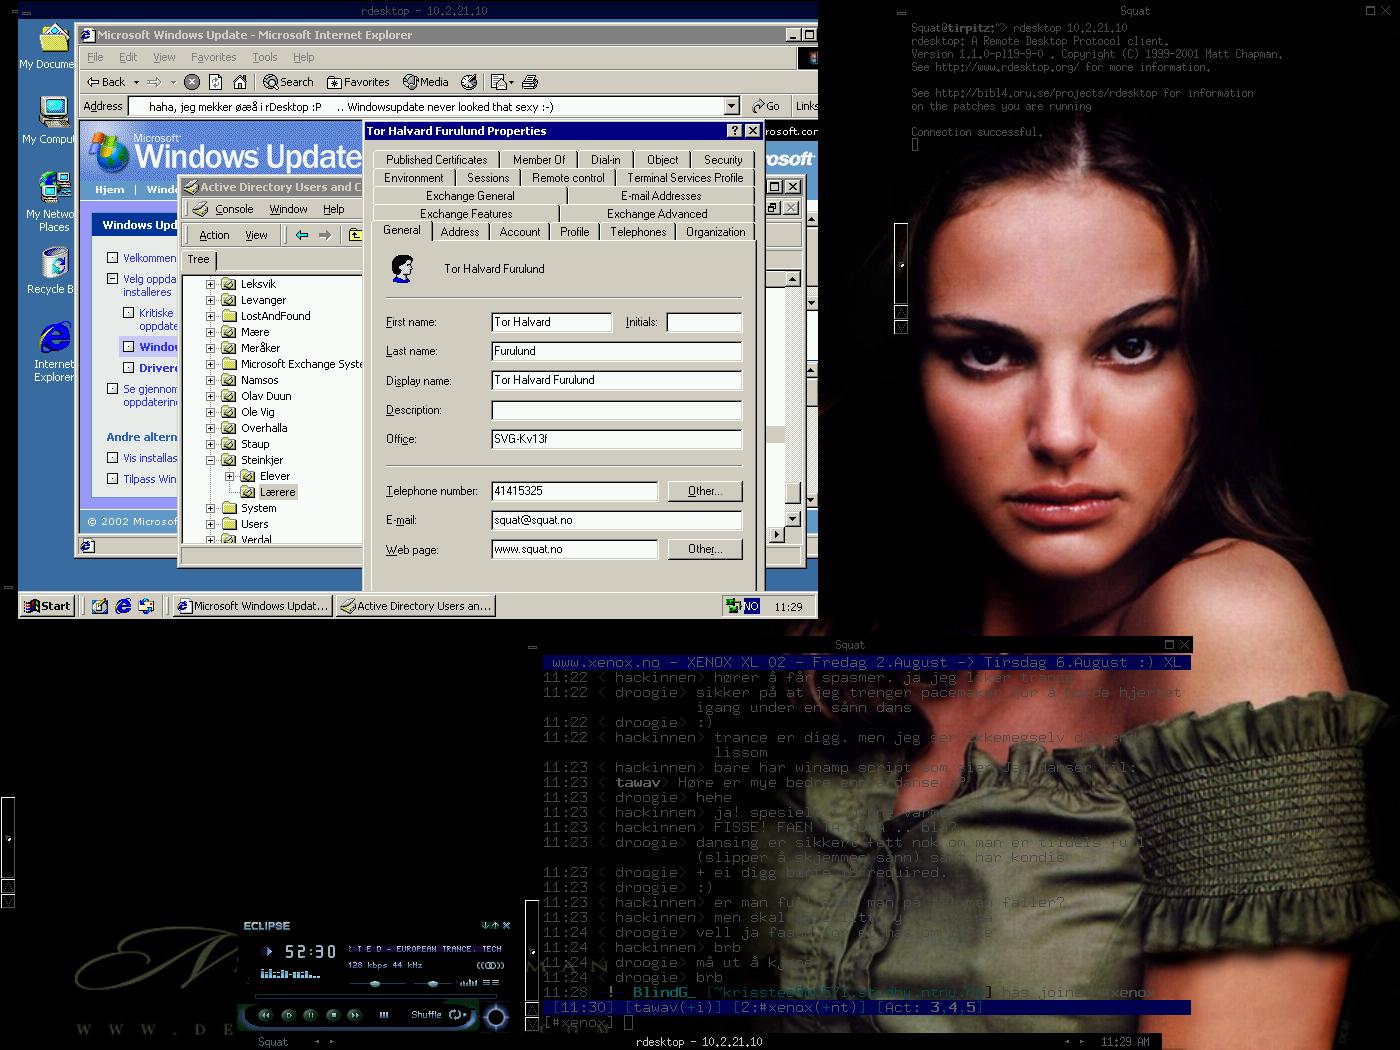Click Show Desktop icon in Quick Launch
This screenshot has width=1400, height=1050.
99,606
